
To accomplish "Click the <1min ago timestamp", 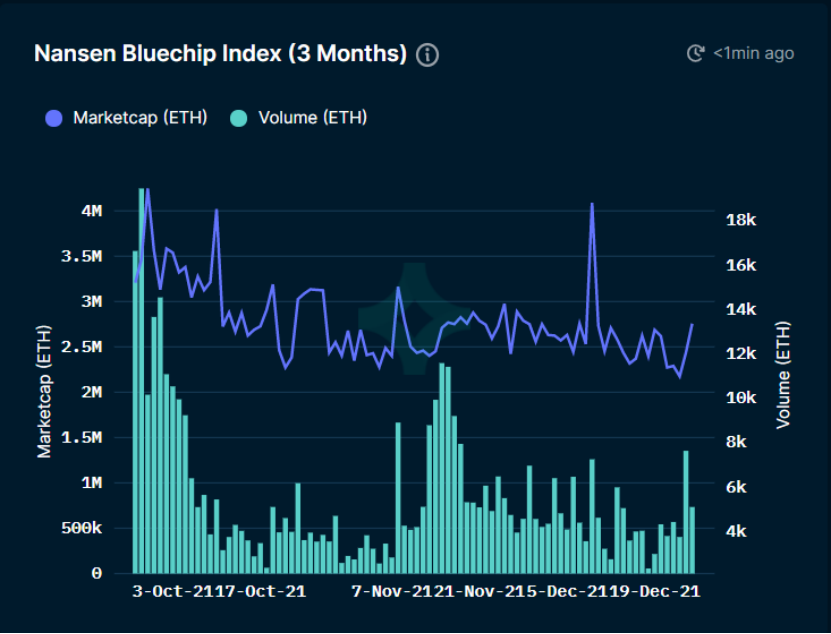I will click(753, 53).
